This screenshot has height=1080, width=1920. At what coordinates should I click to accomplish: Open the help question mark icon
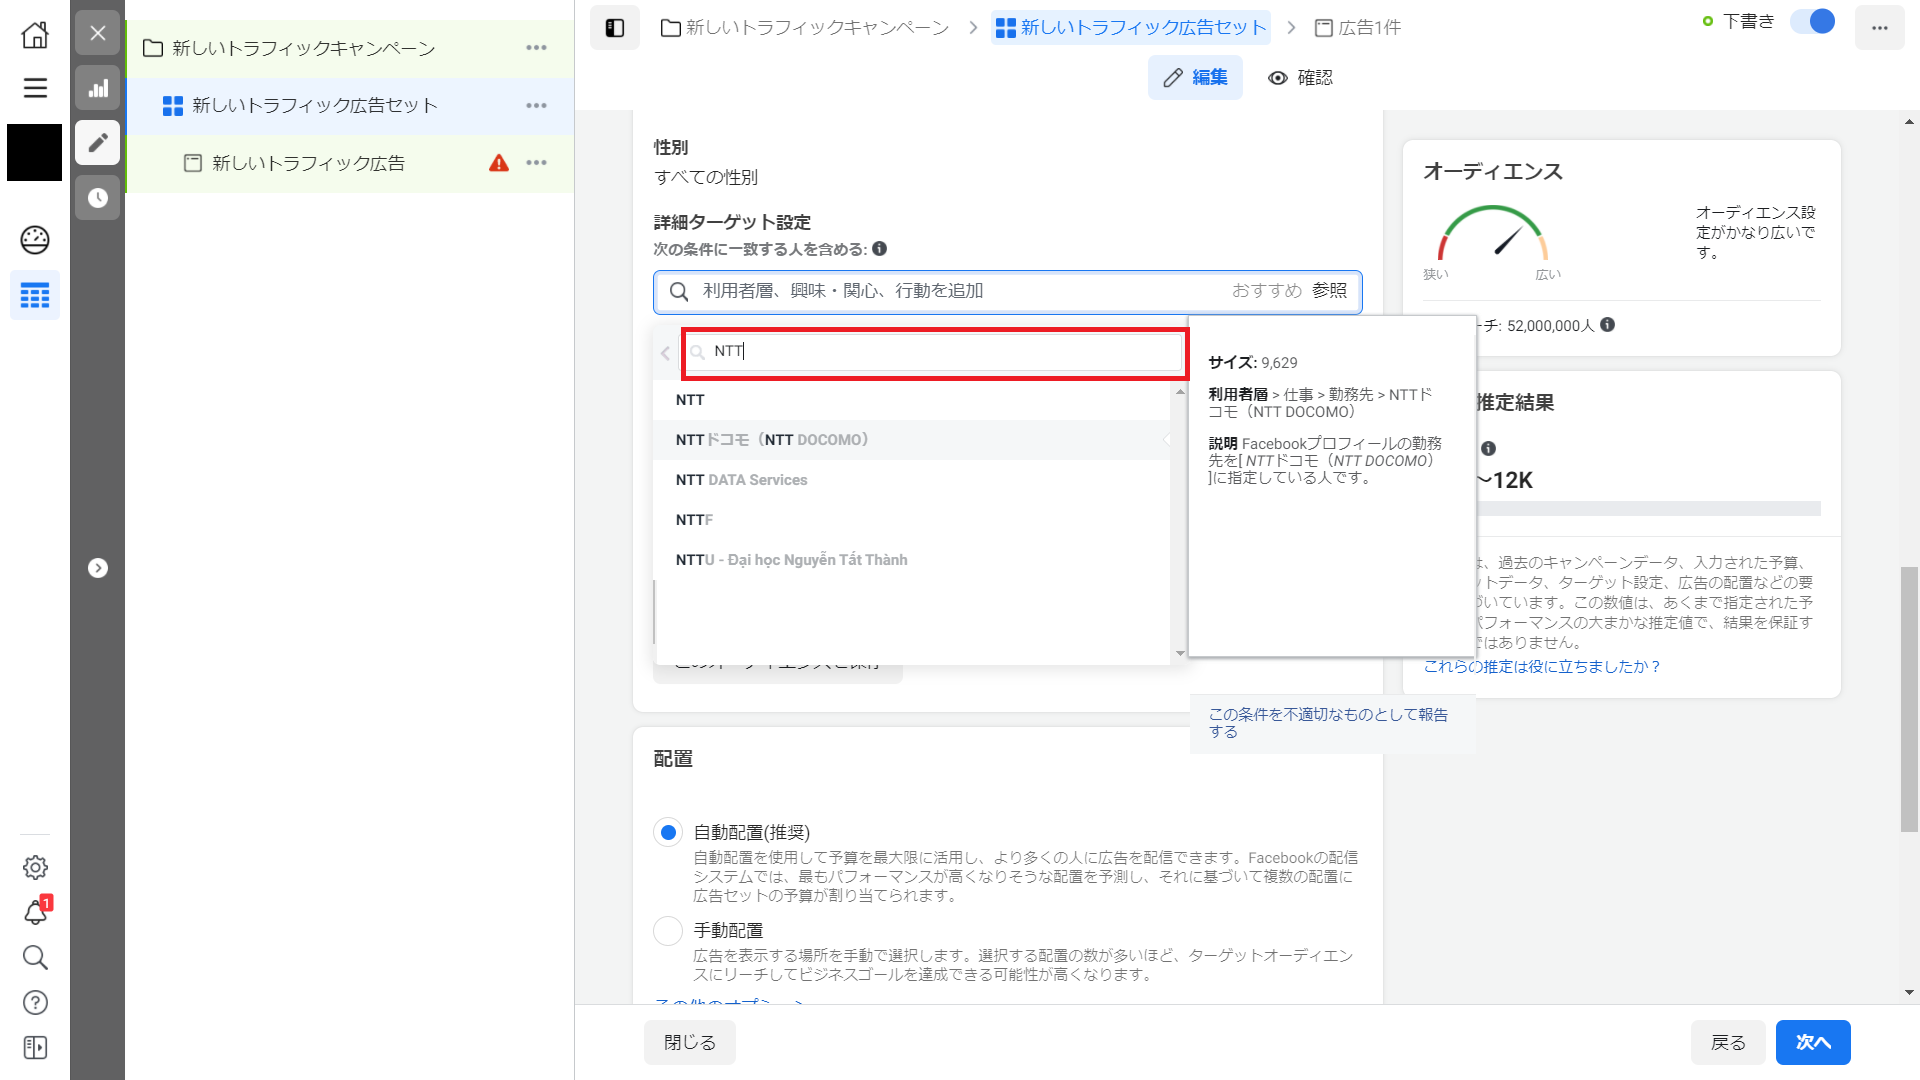tap(35, 1002)
